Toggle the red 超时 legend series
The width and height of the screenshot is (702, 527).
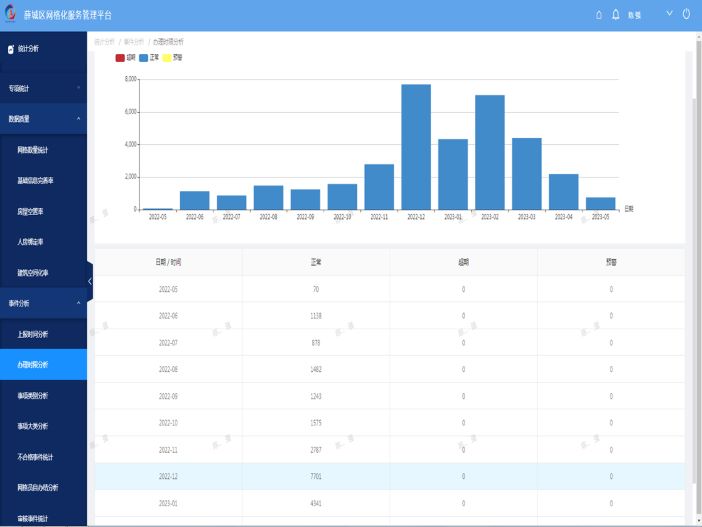tap(125, 57)
